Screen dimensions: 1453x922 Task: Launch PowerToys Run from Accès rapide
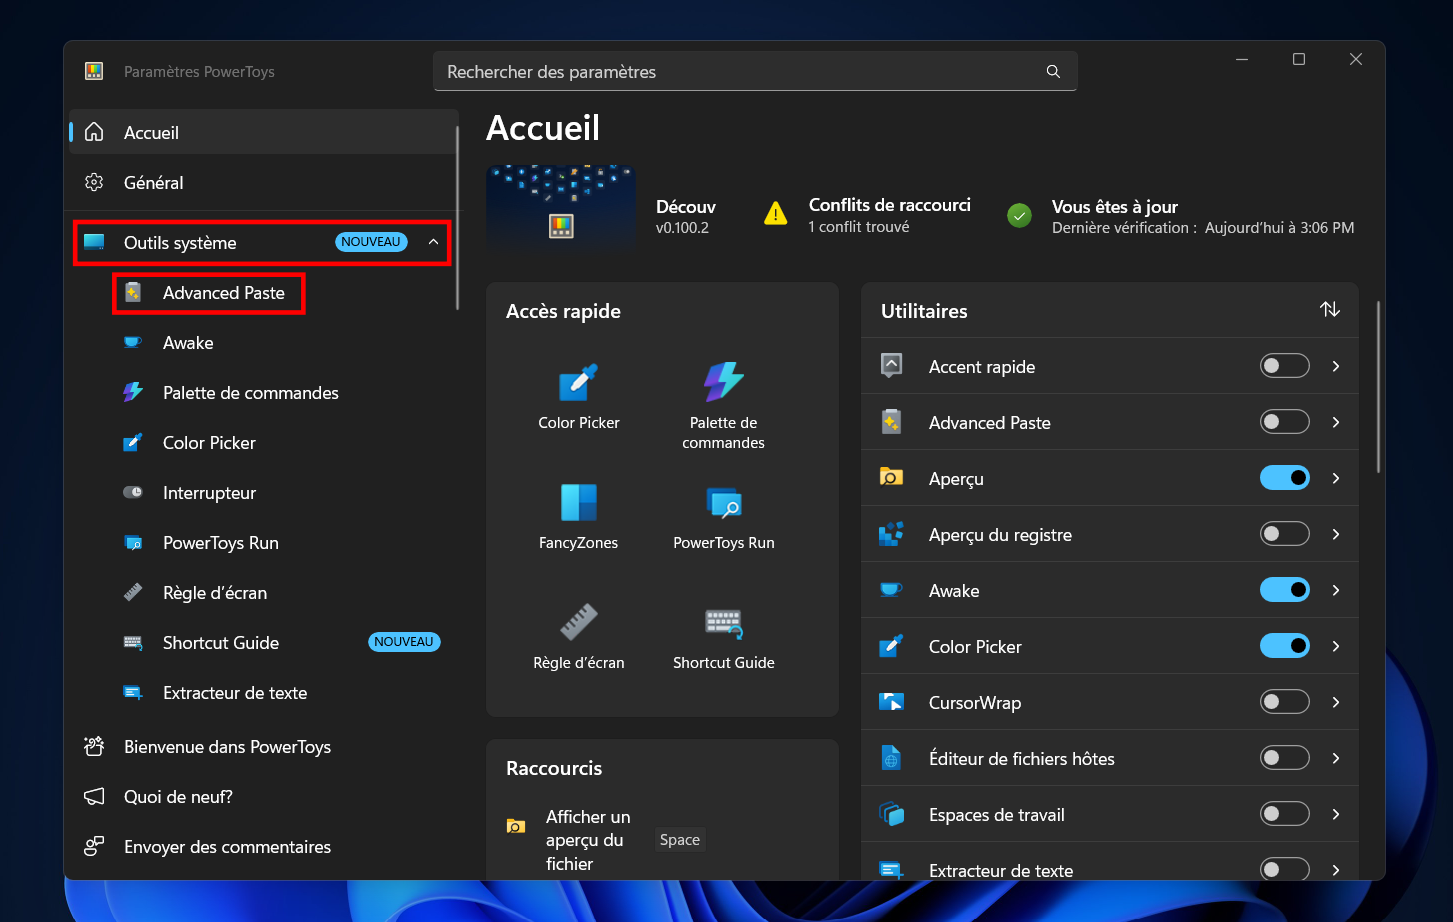[x=724, y=517]
